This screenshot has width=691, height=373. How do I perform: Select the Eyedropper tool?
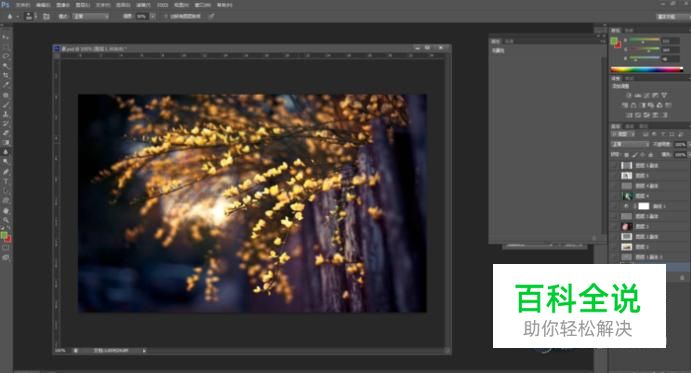(x=6, y=85)
